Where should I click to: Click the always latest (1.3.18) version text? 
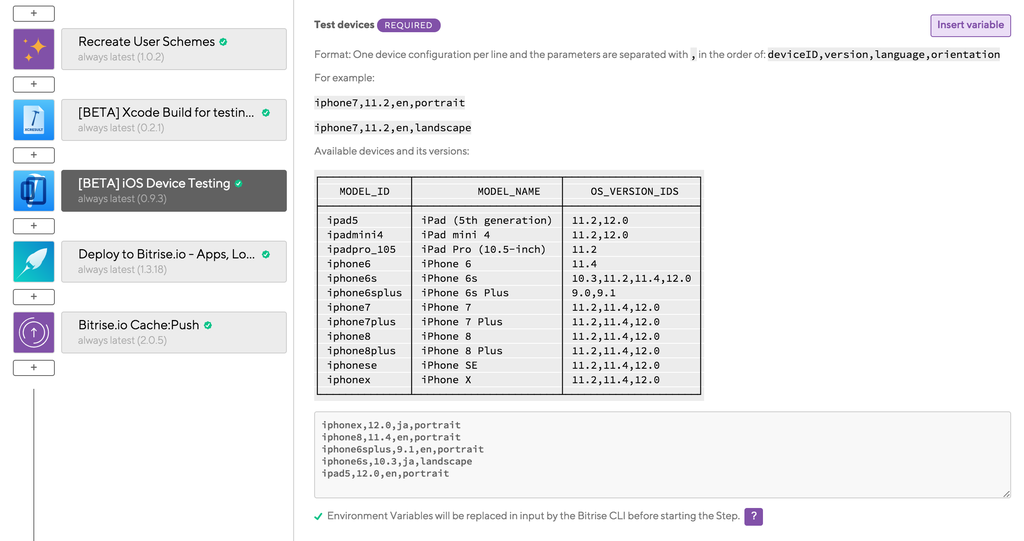pyautogui.click(x=122, y=269)
